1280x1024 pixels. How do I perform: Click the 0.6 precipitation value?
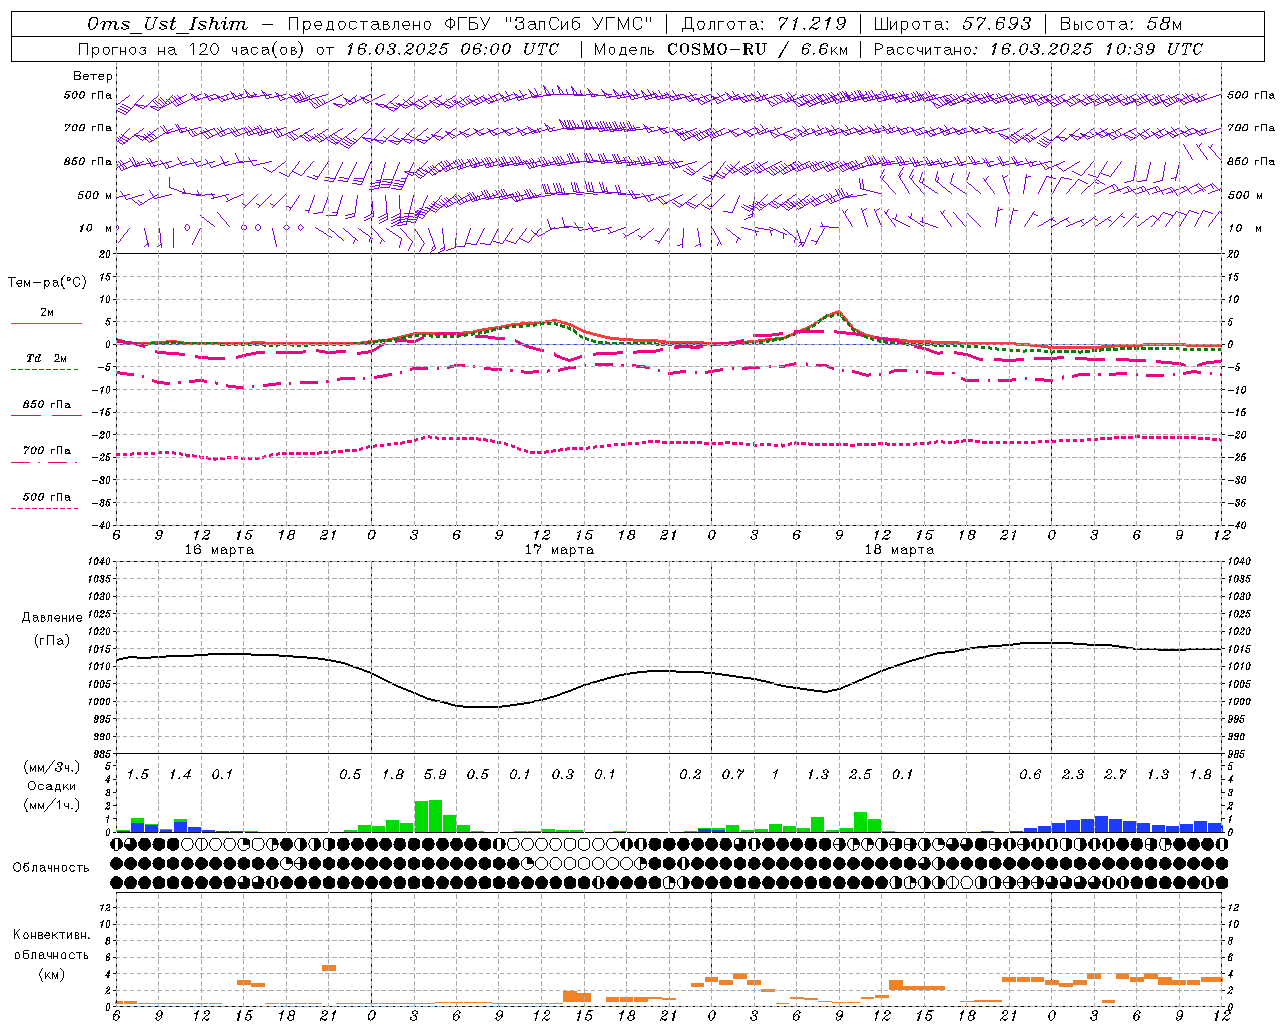[1030, 775]
